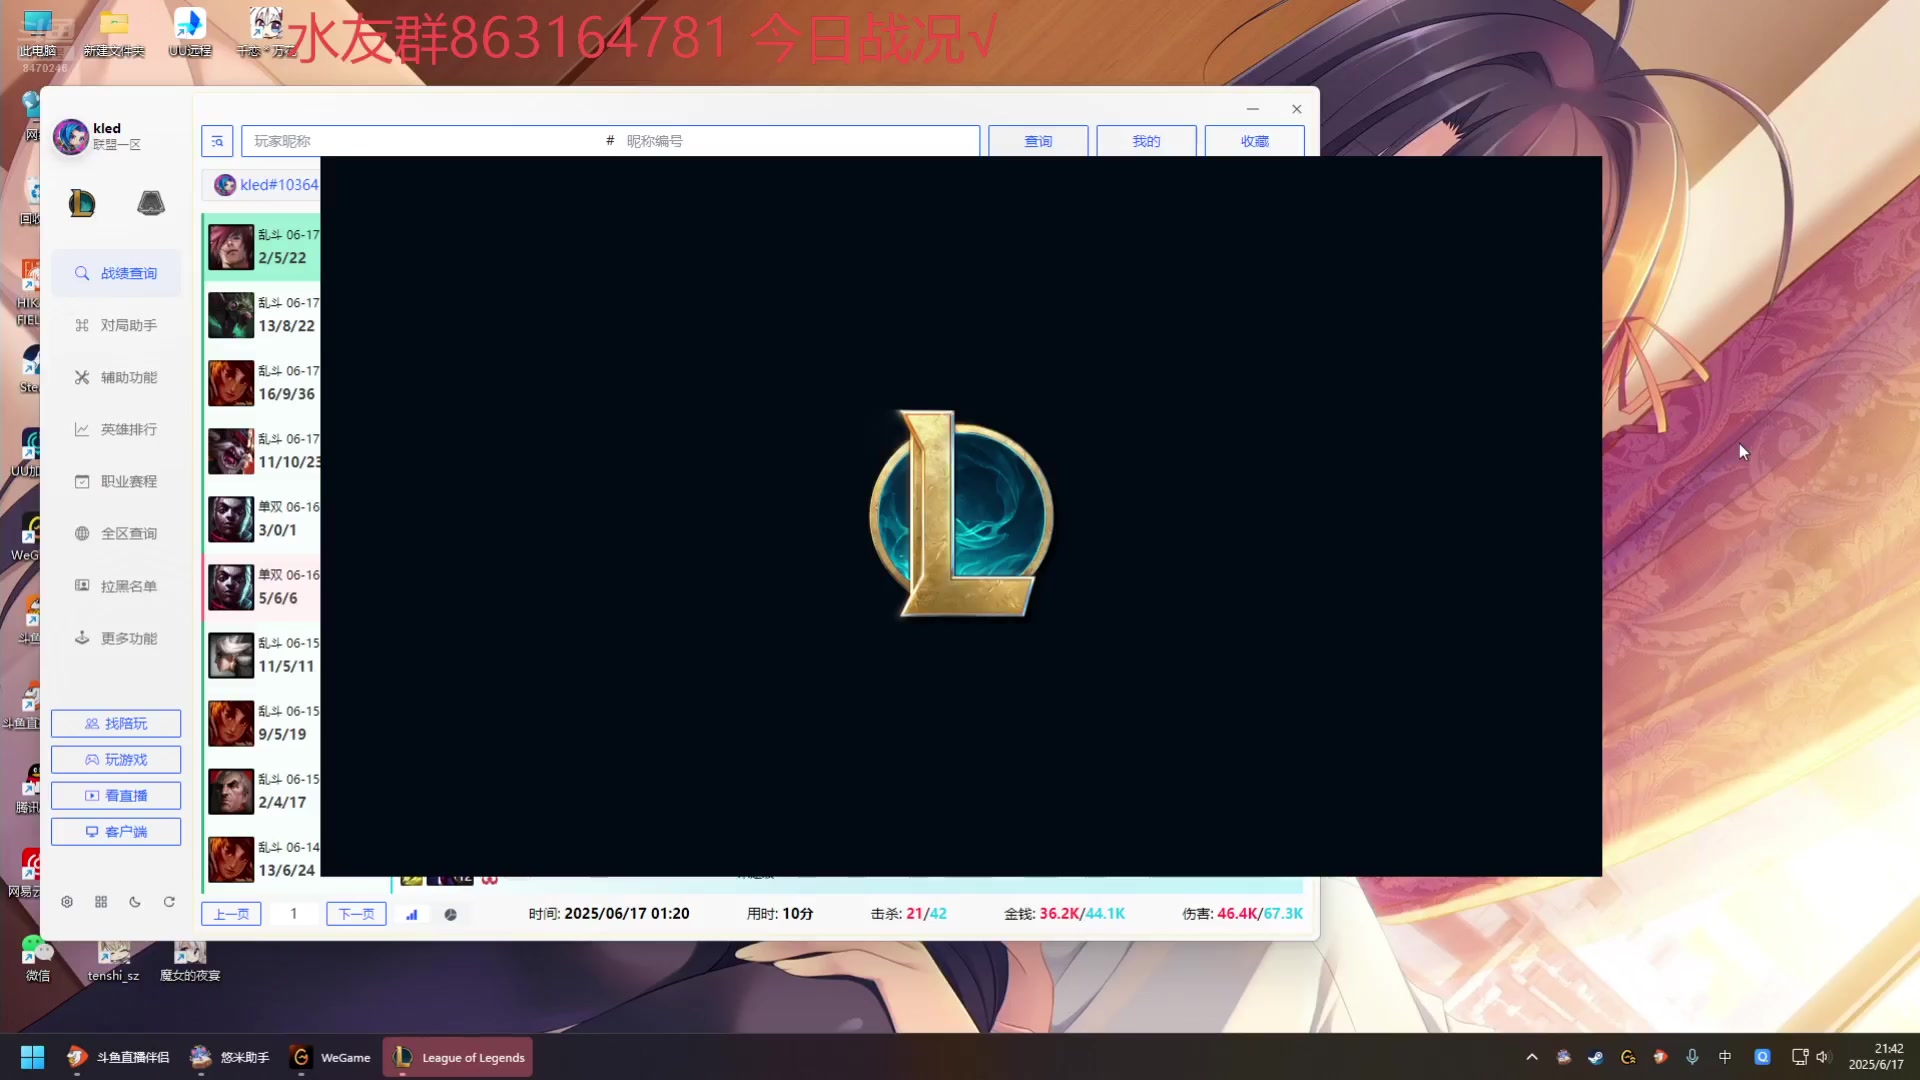The image size is (1920, 1080).
Task: Open 职业赛程 in the sidebar
Action: [x=116, y=481]
